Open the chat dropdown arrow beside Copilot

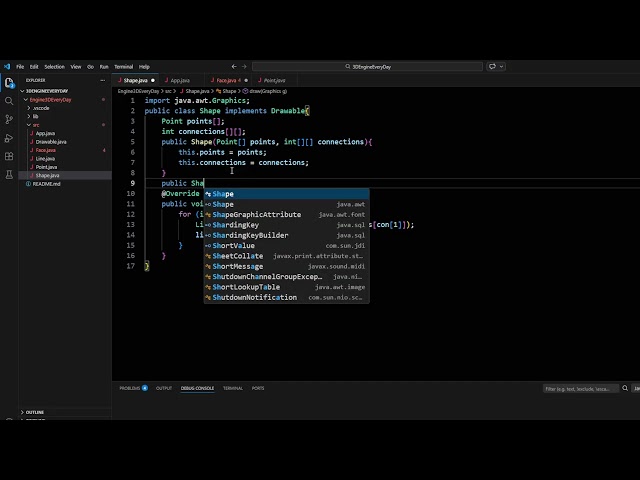pos(502,67)
